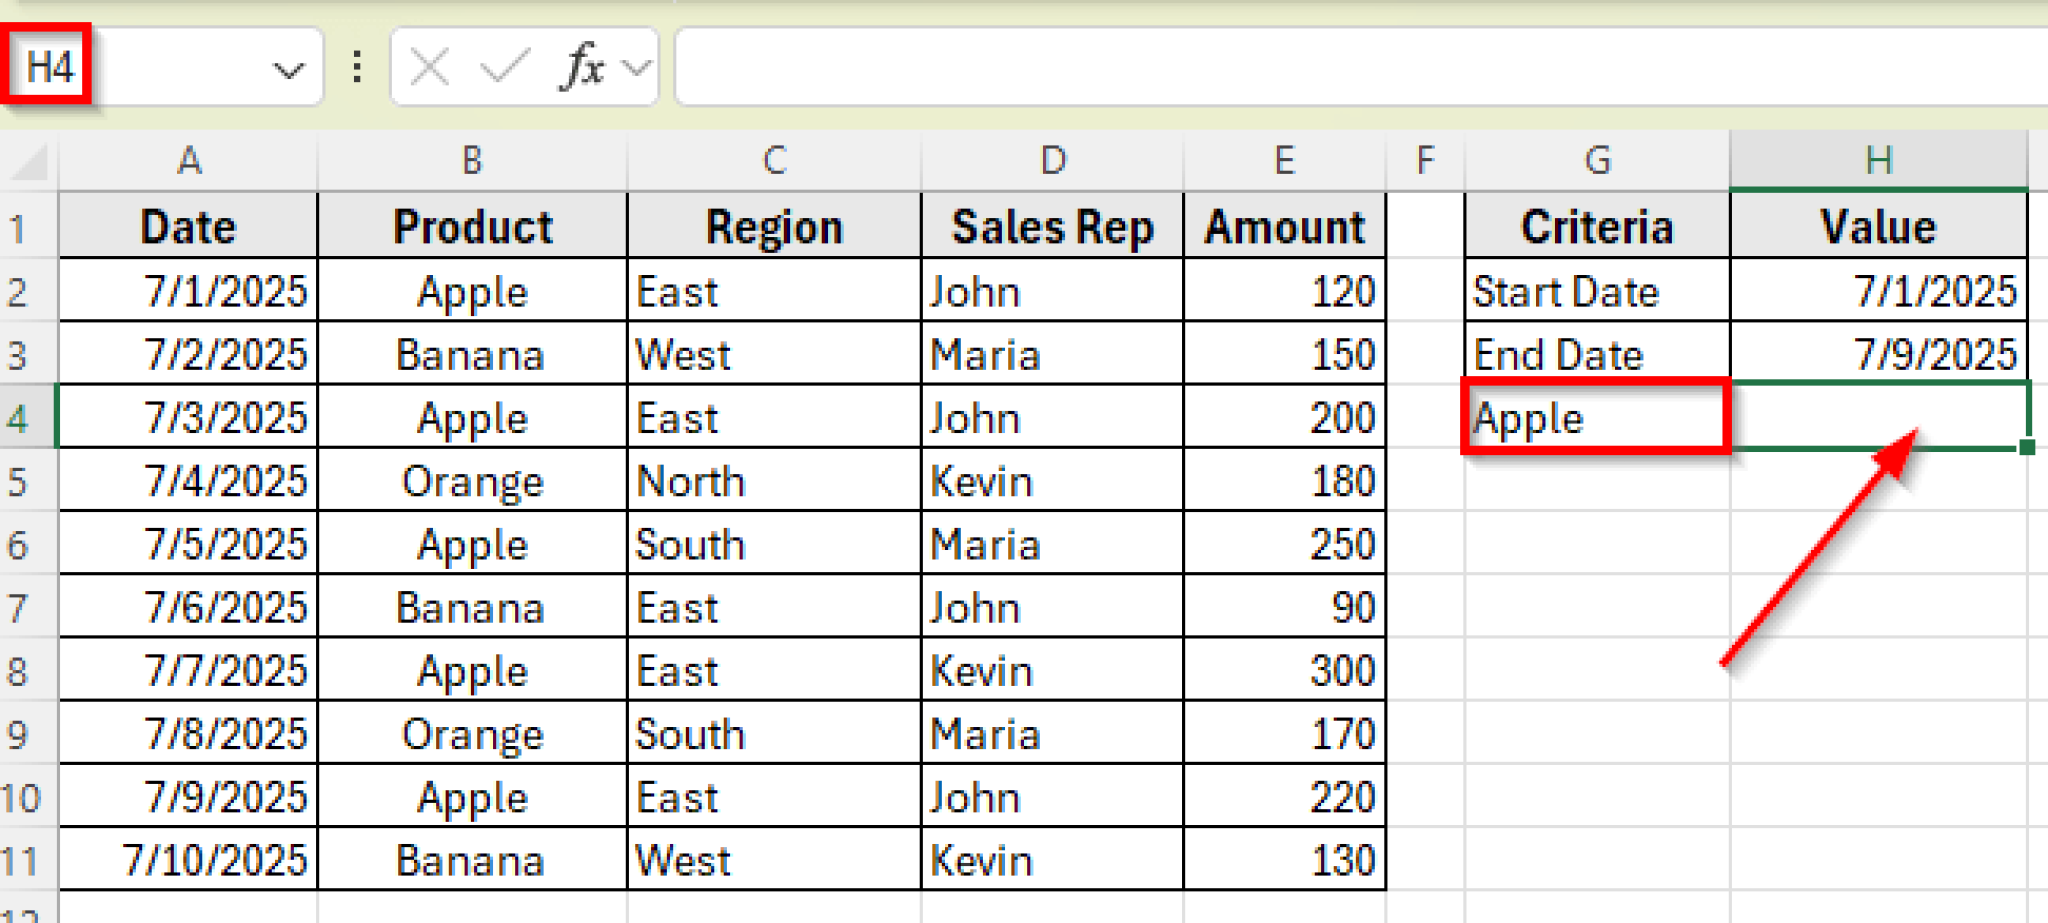
Task: Click the Enter checkmark icon
Action: click(505, 66)
